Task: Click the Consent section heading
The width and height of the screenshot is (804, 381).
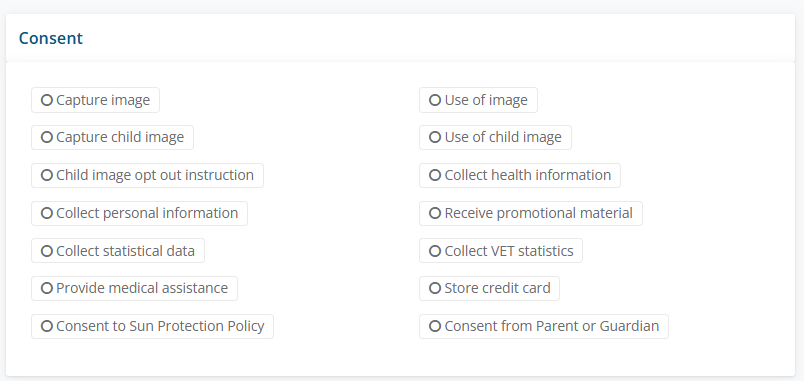Action: coord(51,38)
